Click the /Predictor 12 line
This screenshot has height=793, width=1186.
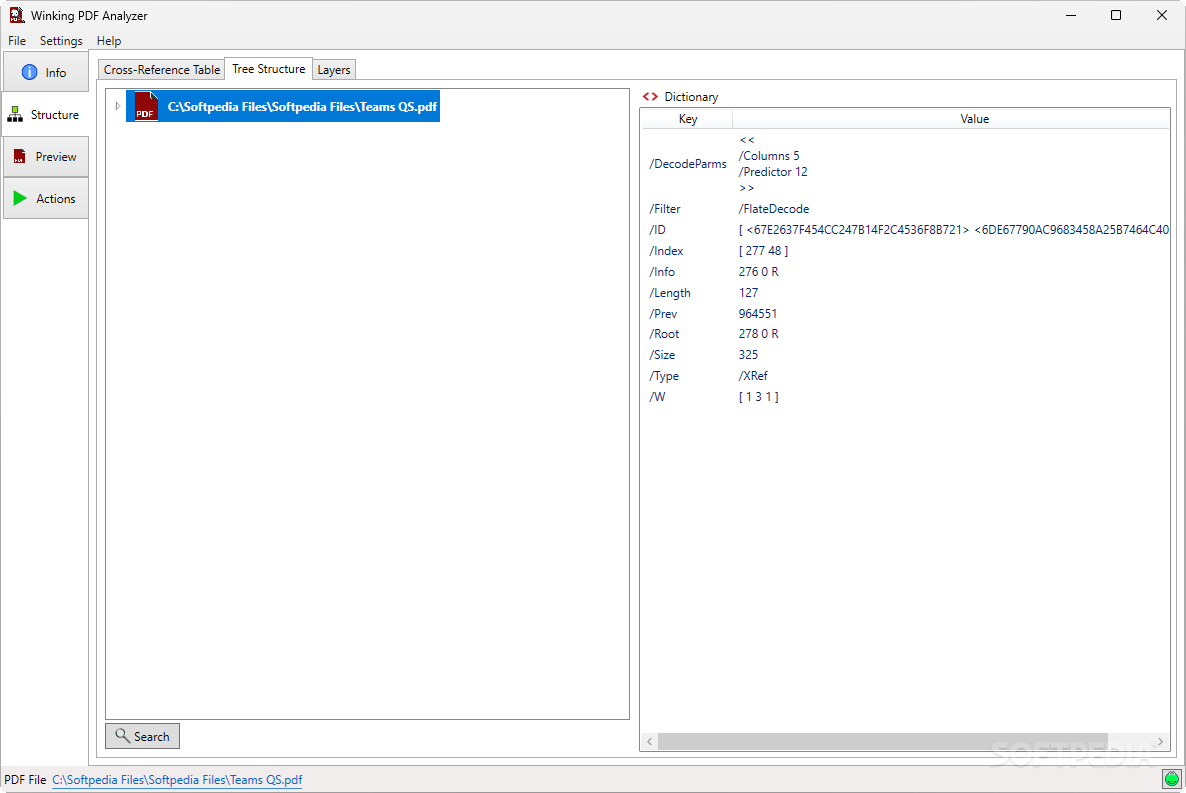pyautogui.click(x=773, y=172)
